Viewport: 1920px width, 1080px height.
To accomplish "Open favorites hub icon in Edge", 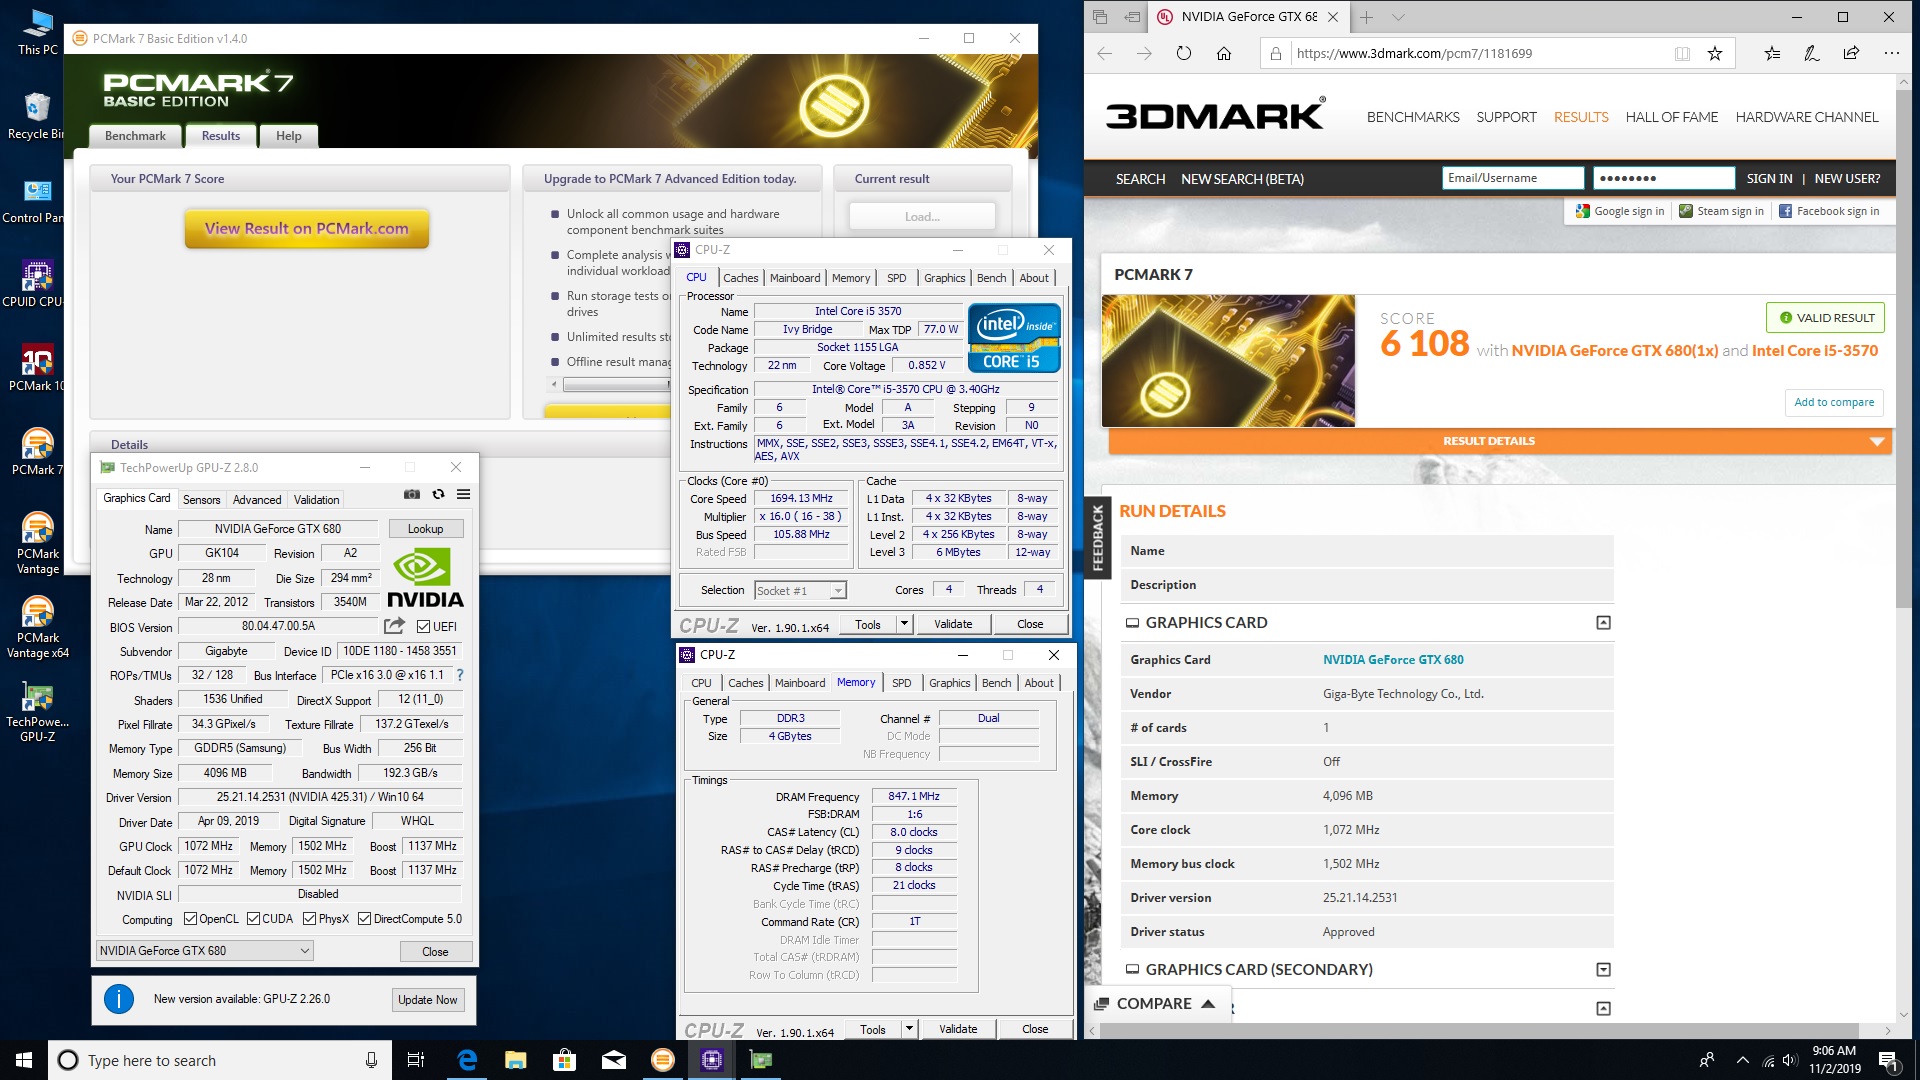I will point(1772,54).
